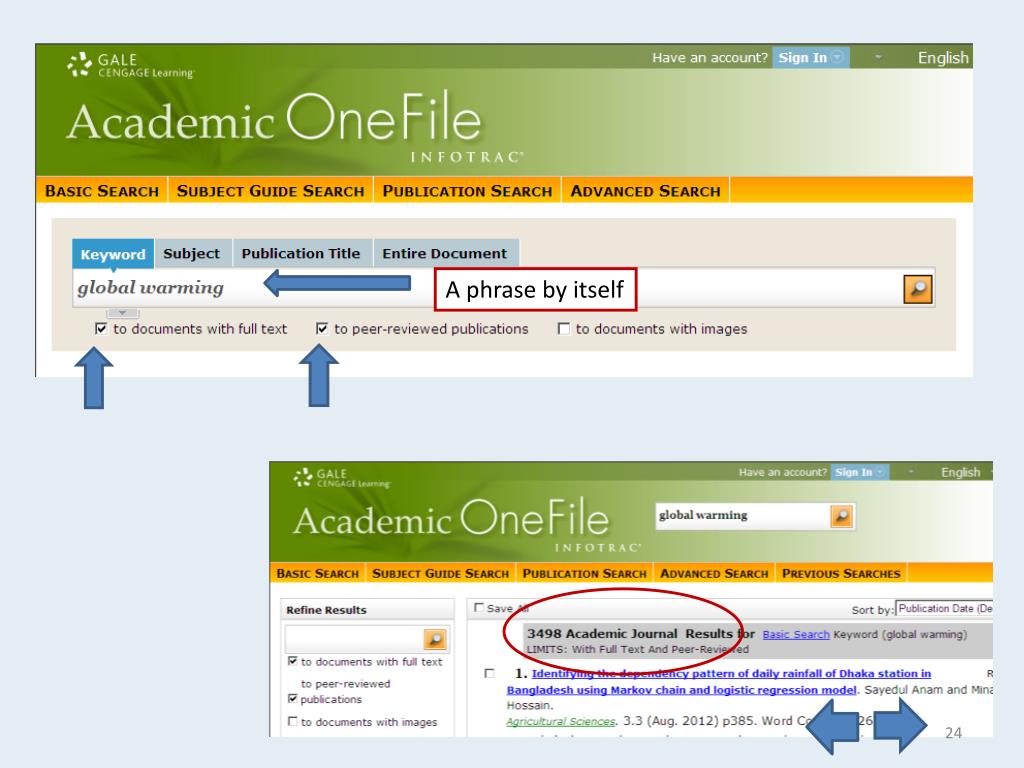Click the Gale Cengage Learning logo in results window

click(342, 478)
